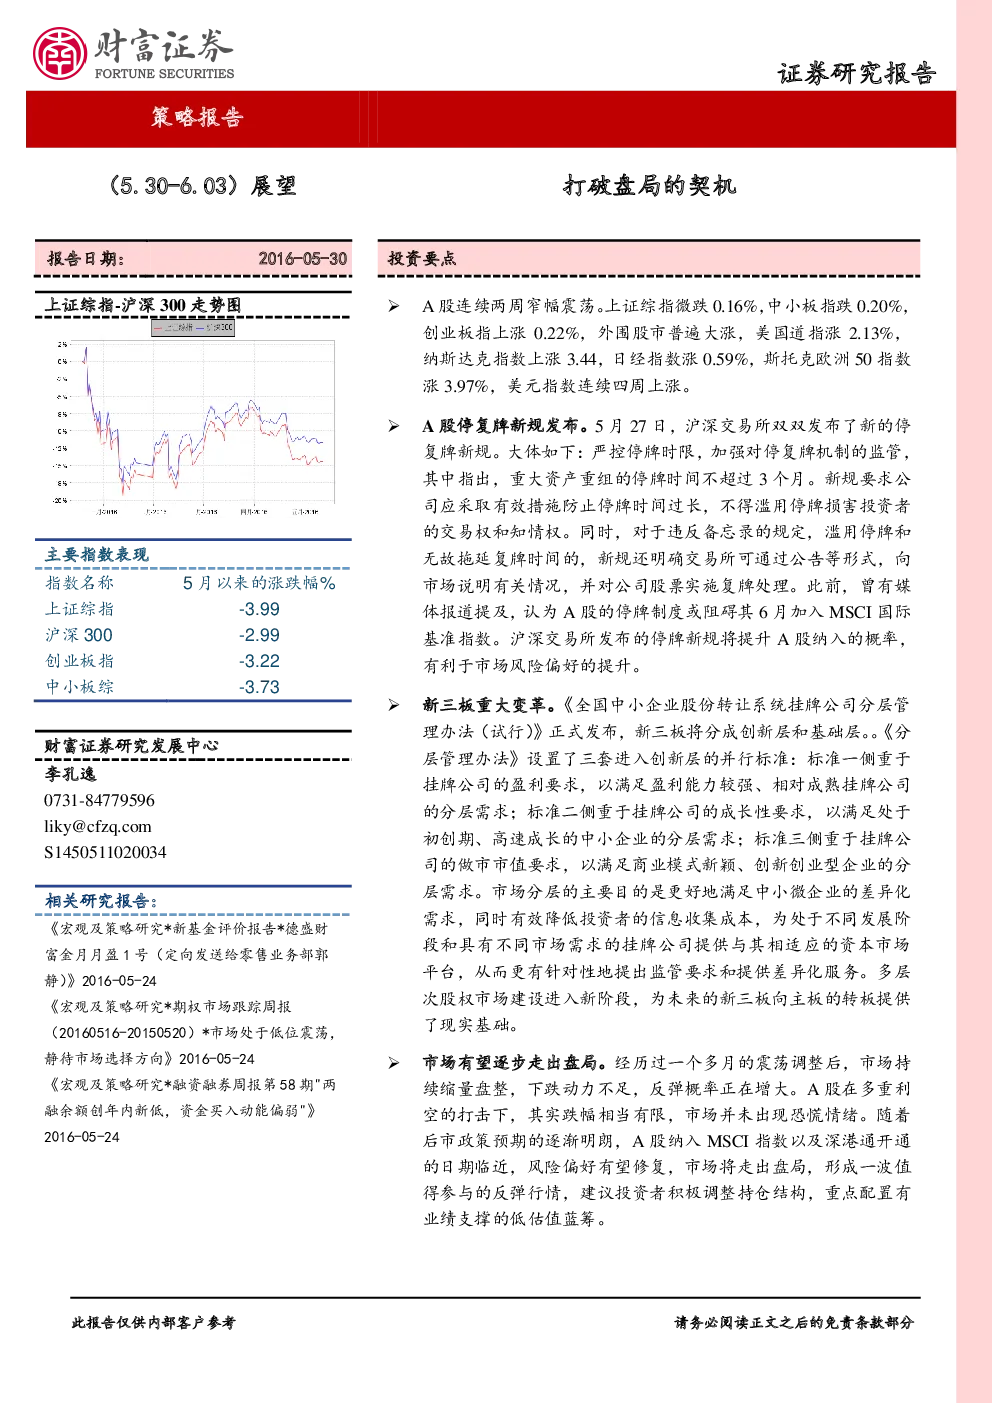The image size is (992, 1403).
Task: Select the 沪深300 row label
Action: 79,635
